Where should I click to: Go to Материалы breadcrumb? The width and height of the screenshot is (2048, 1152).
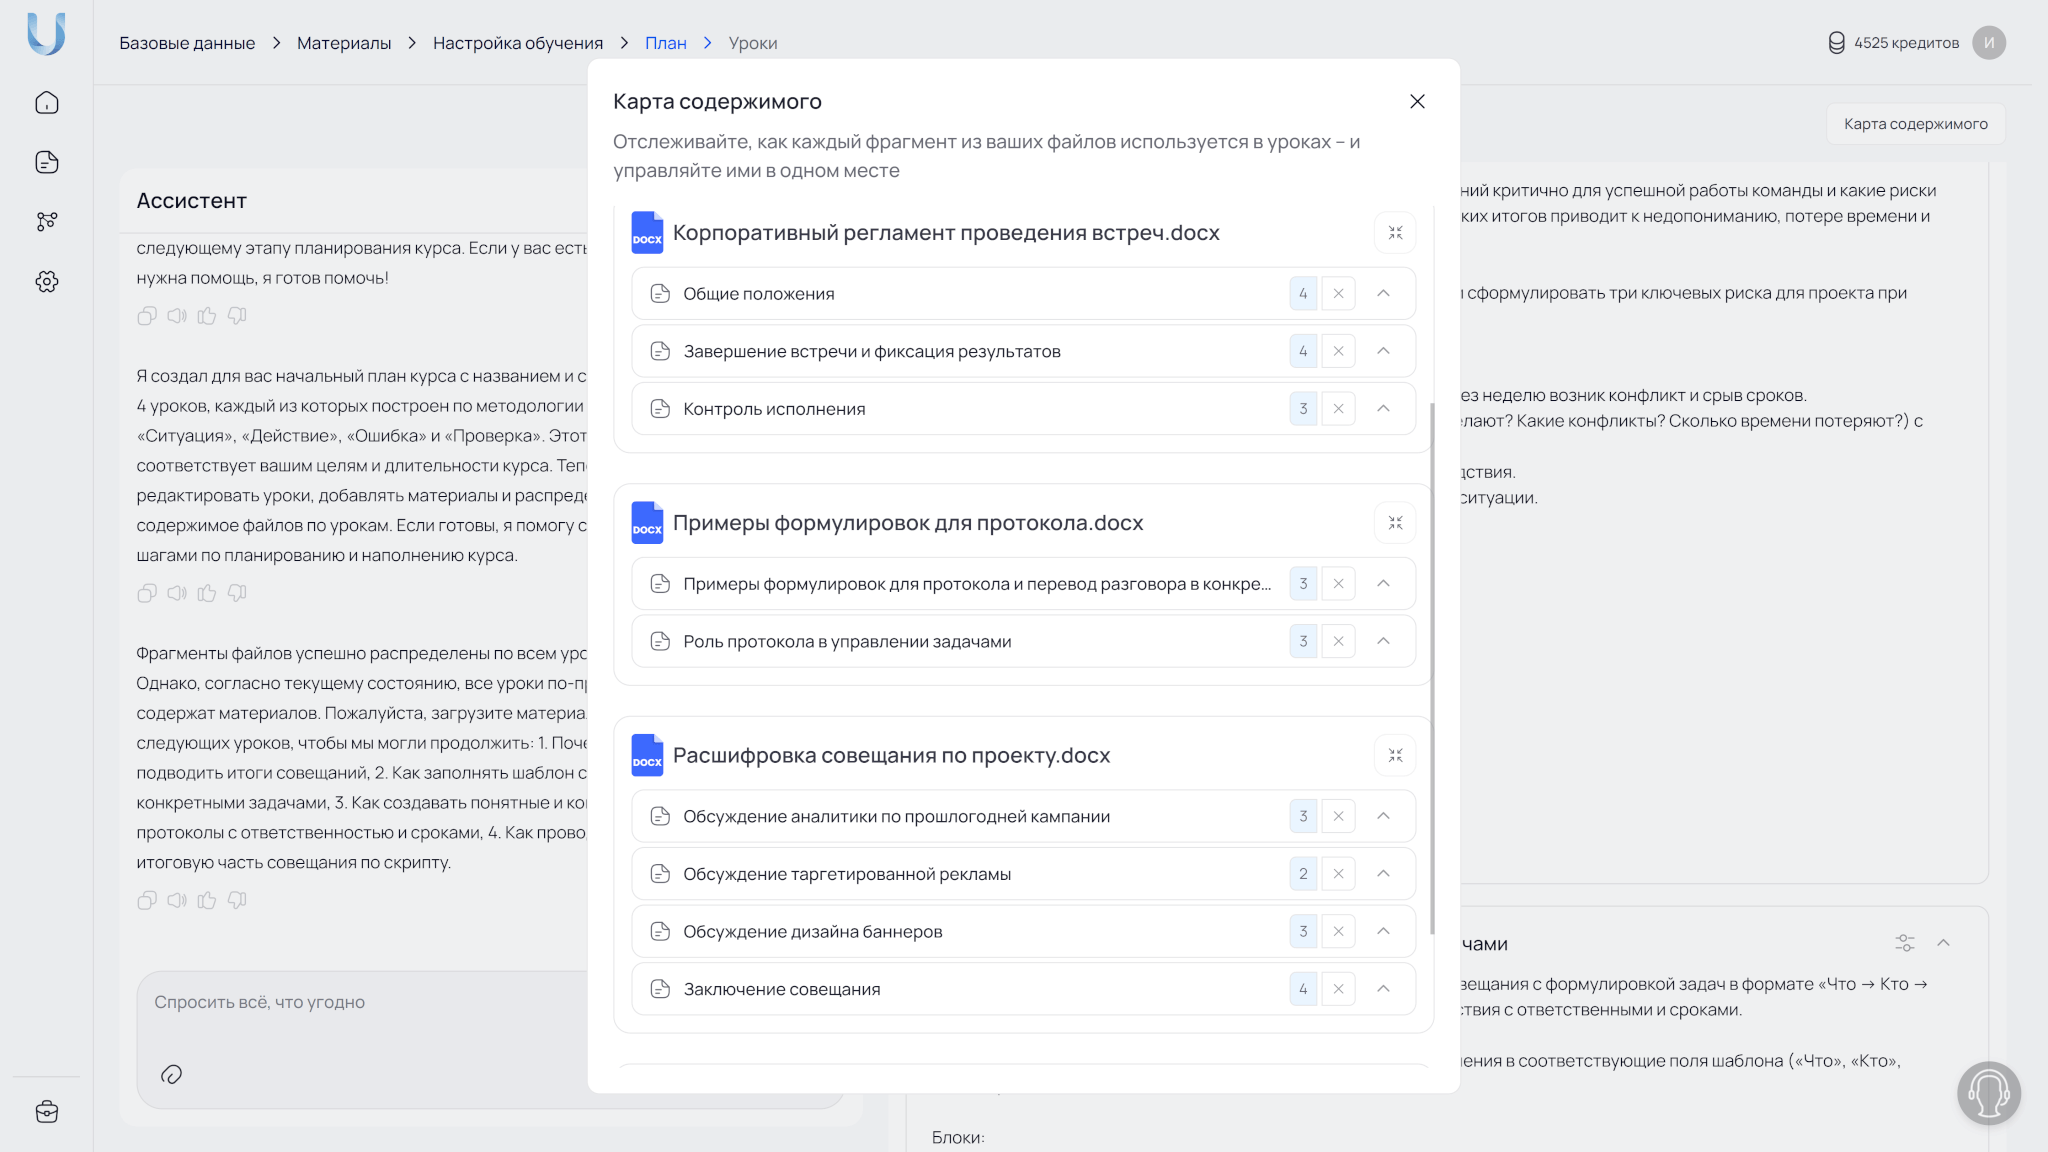pos(343,43)
